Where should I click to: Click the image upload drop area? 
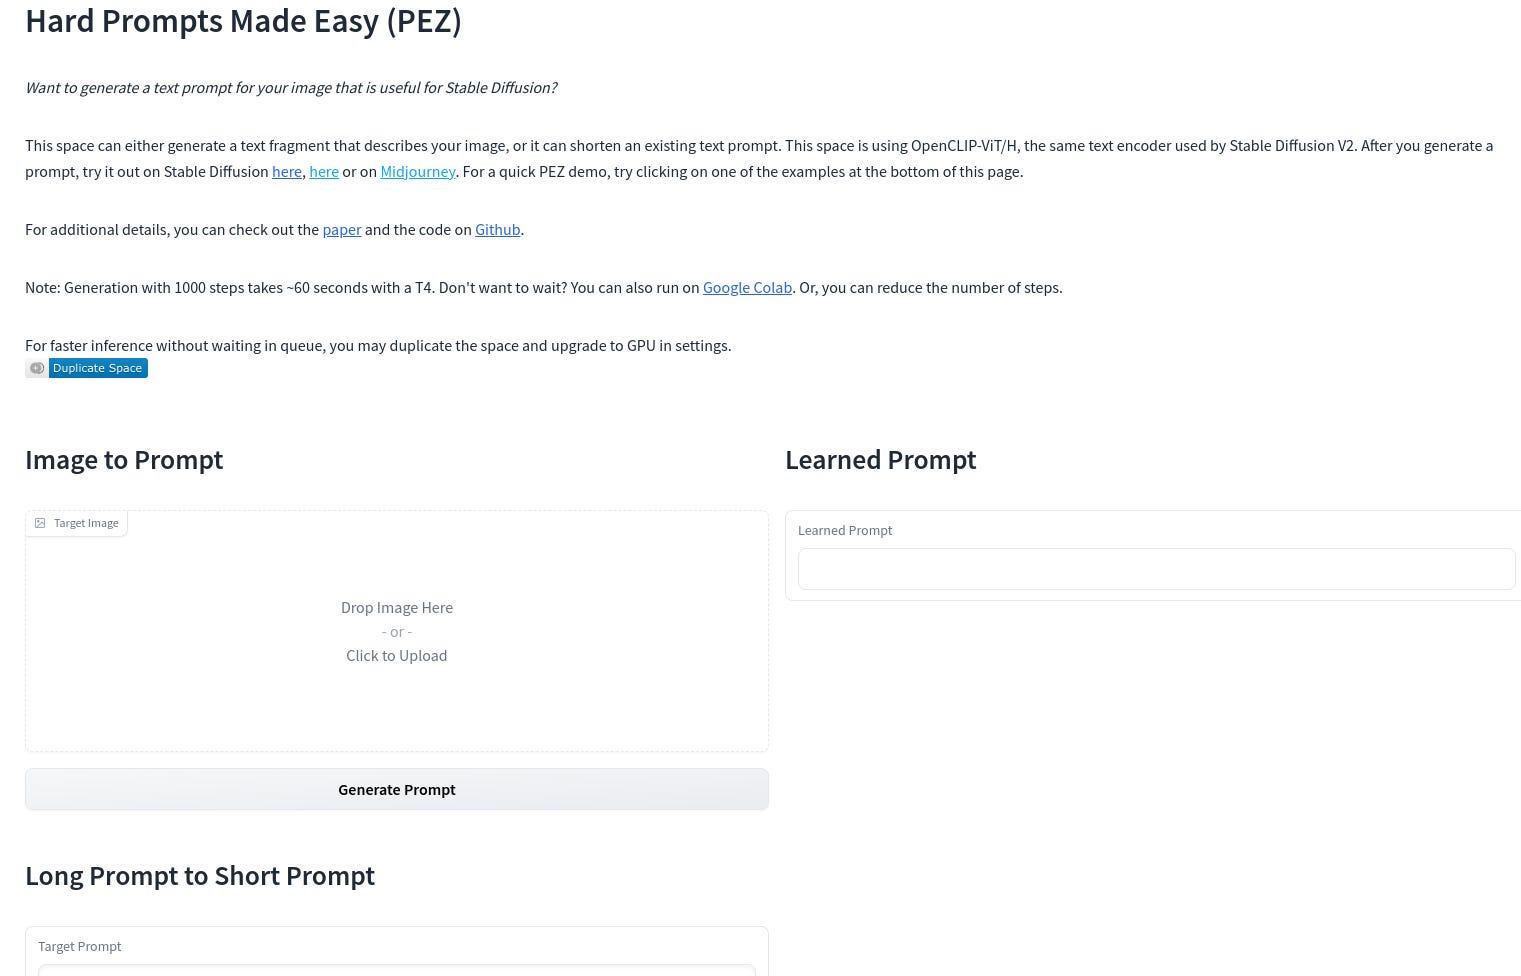(397, 631)
